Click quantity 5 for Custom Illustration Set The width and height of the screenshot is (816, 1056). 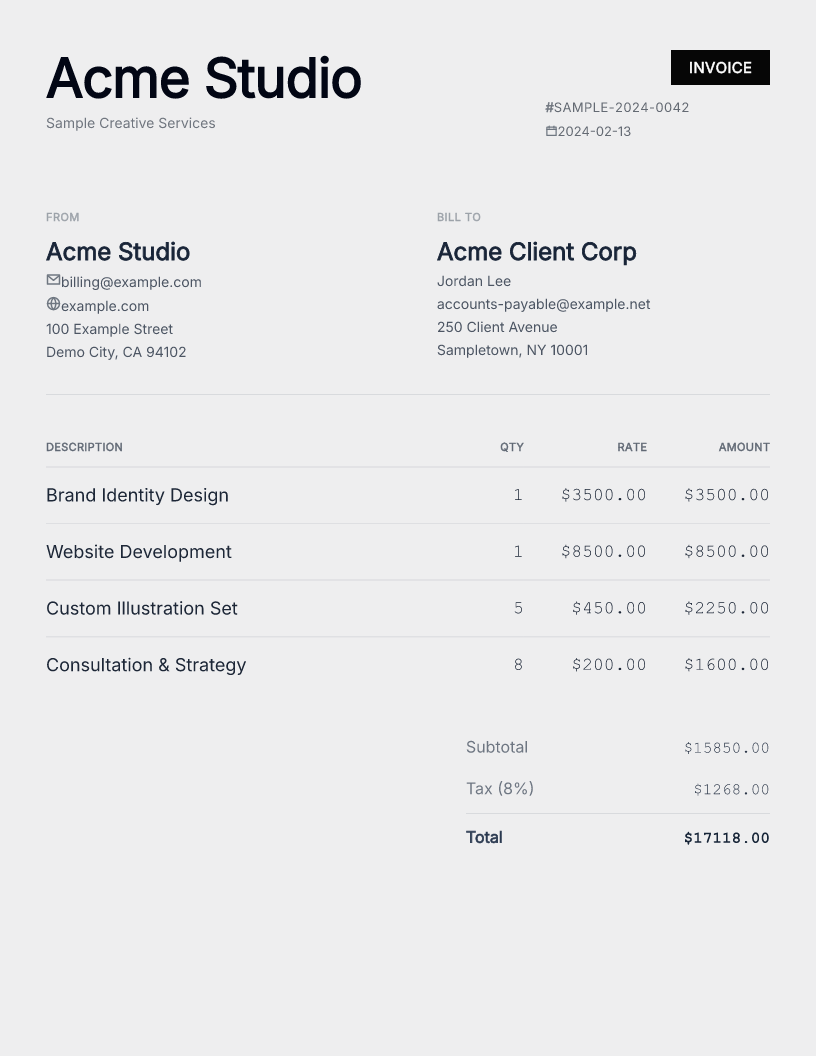pyautogui.click(x=518, y=608)
